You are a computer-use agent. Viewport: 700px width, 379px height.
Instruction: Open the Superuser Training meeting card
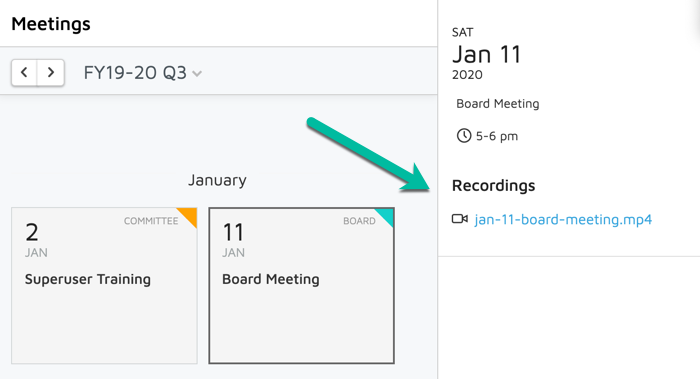104,286
